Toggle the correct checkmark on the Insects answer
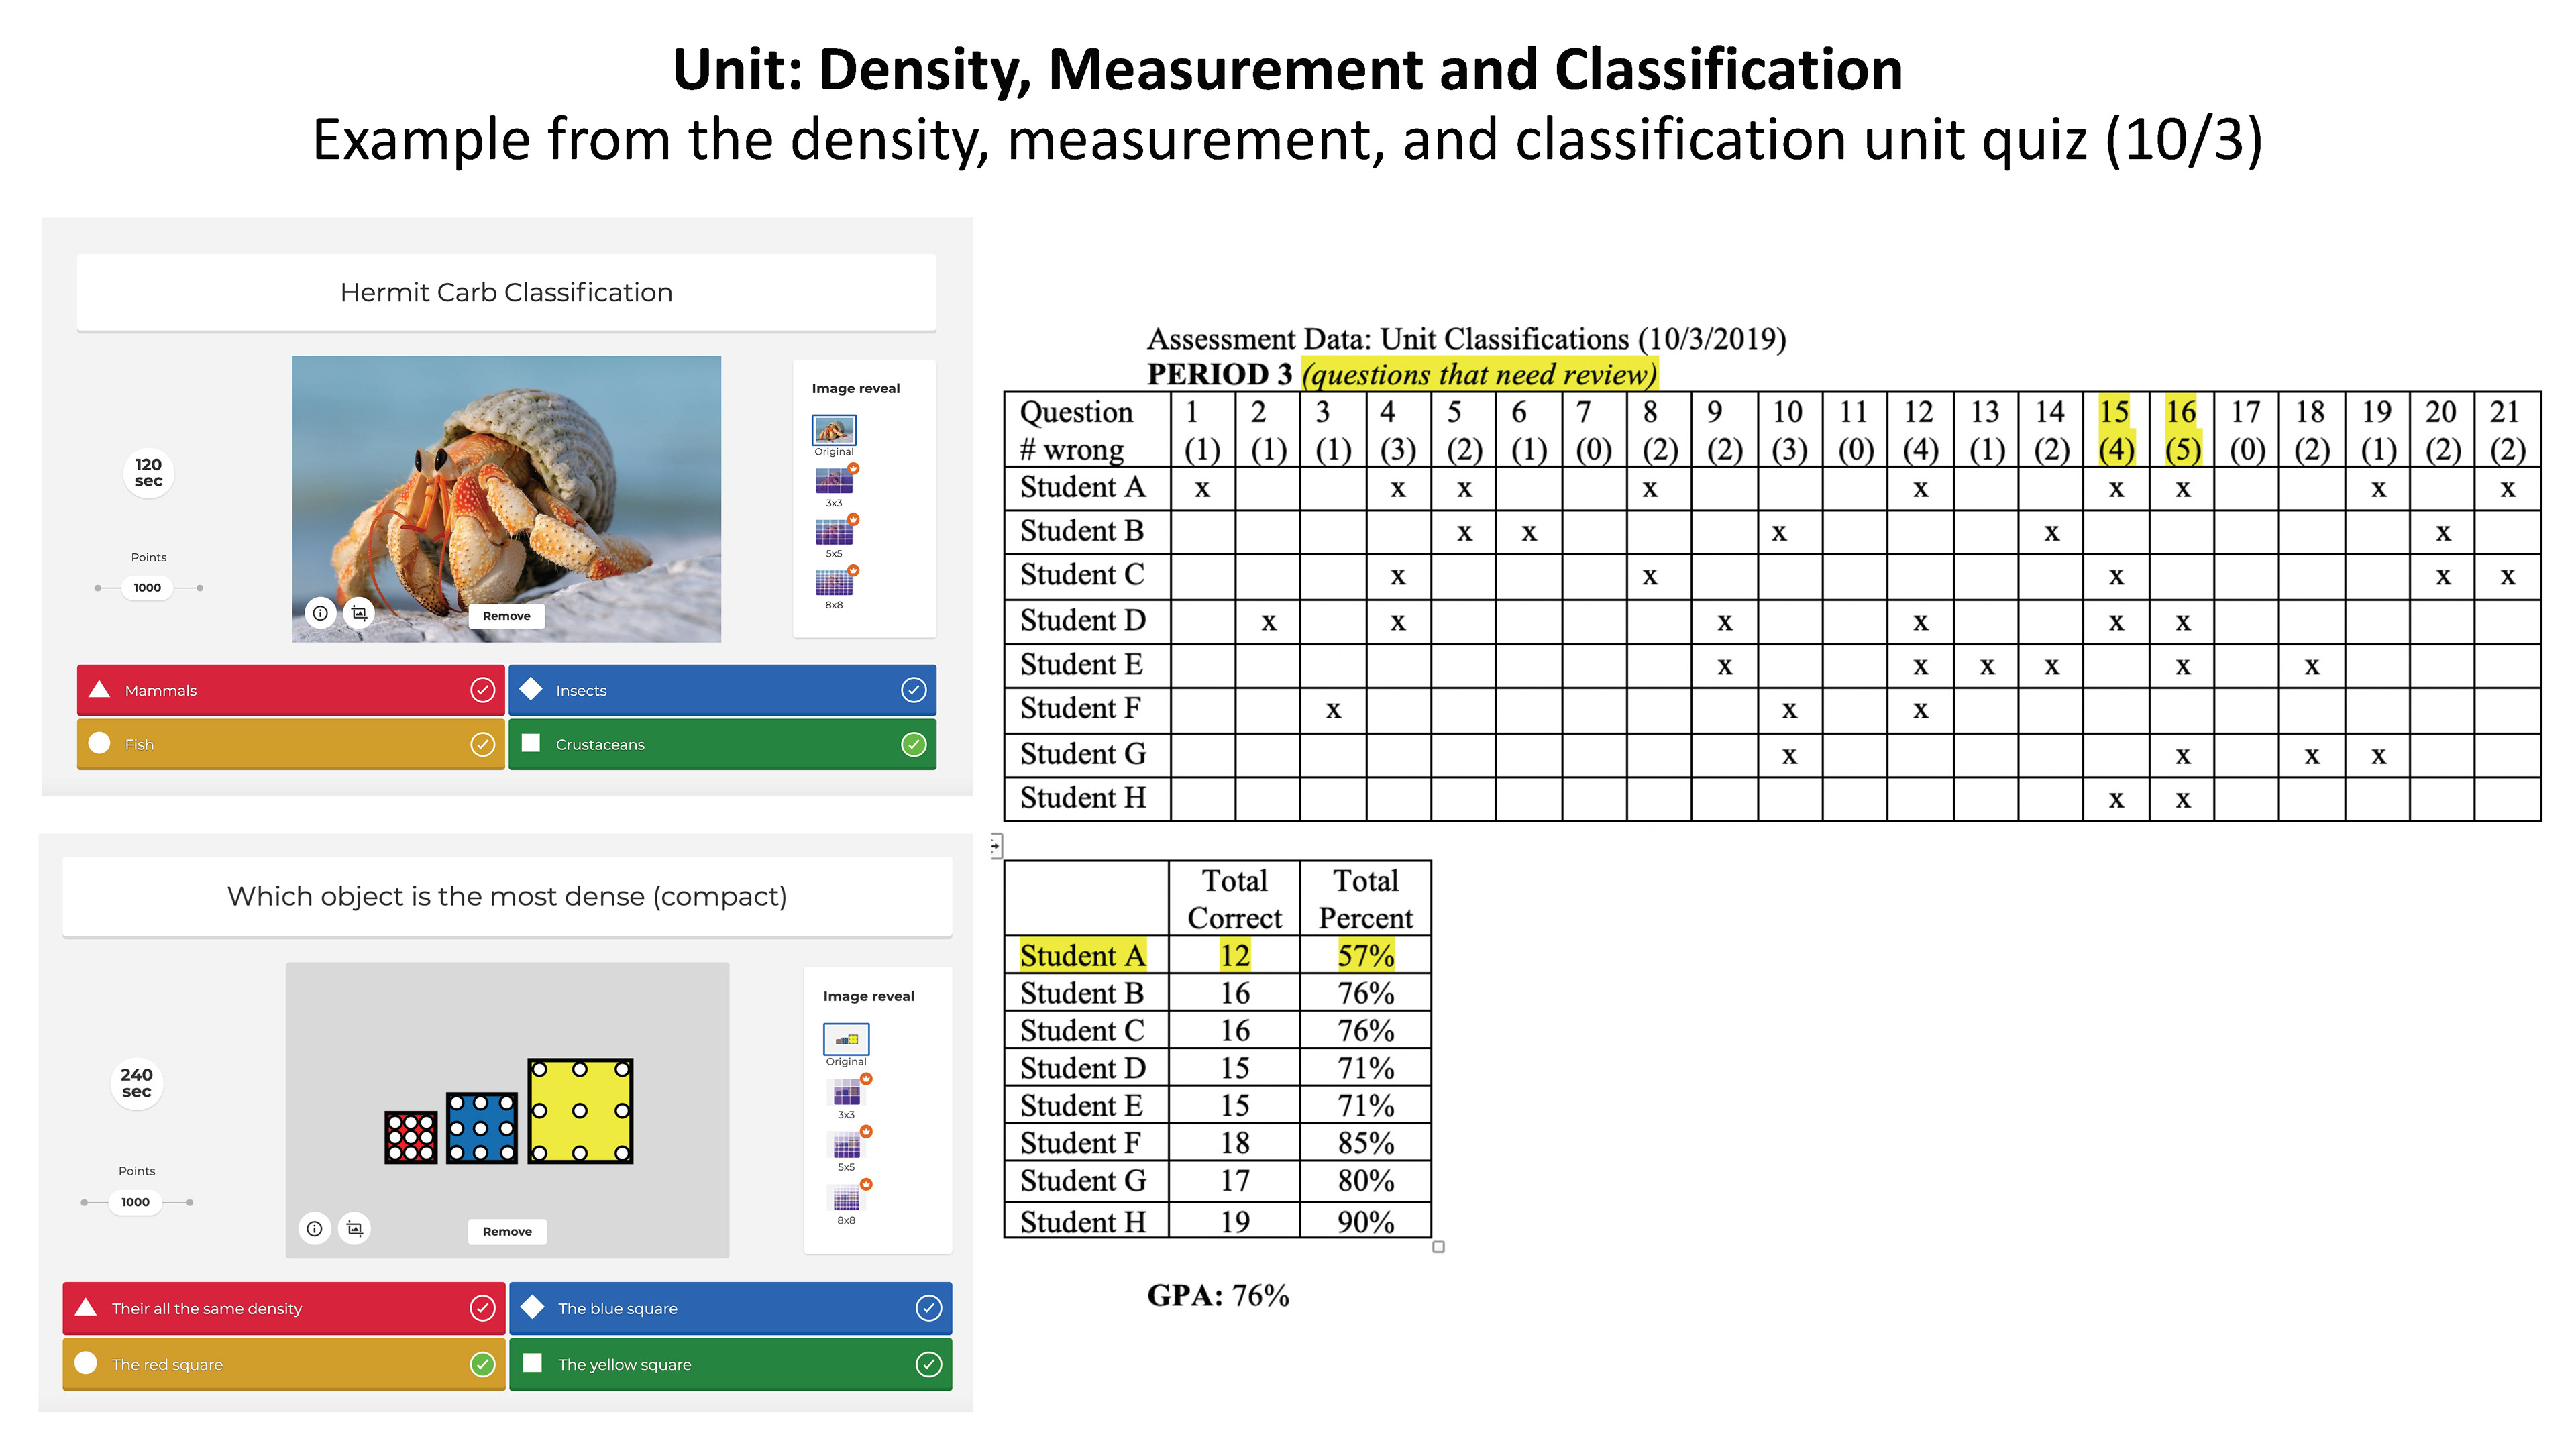This screenshot has height=1449, width=2576. [914, 690]
